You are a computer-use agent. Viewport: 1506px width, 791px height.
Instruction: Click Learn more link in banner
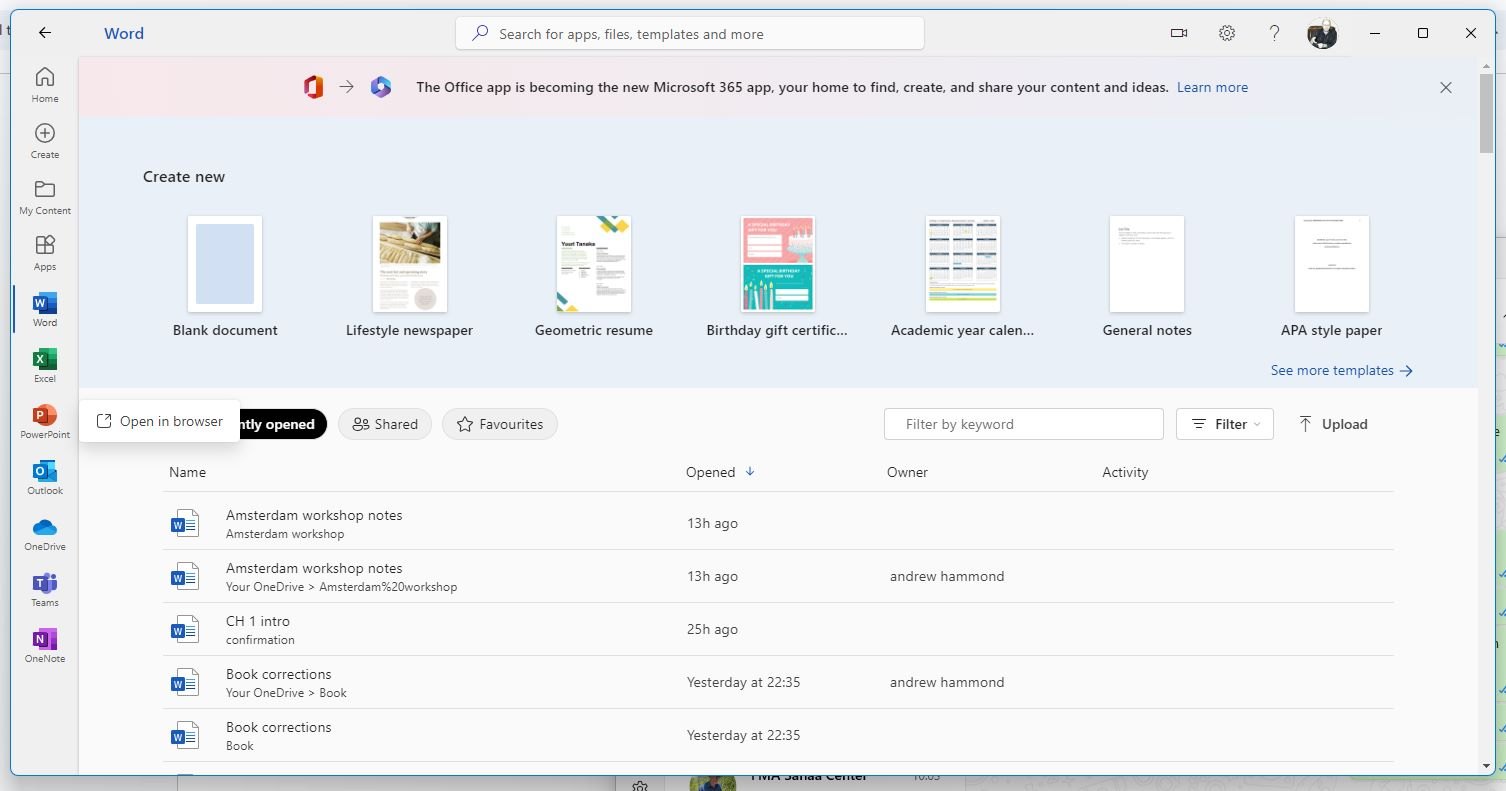[x=1212, y=87]
